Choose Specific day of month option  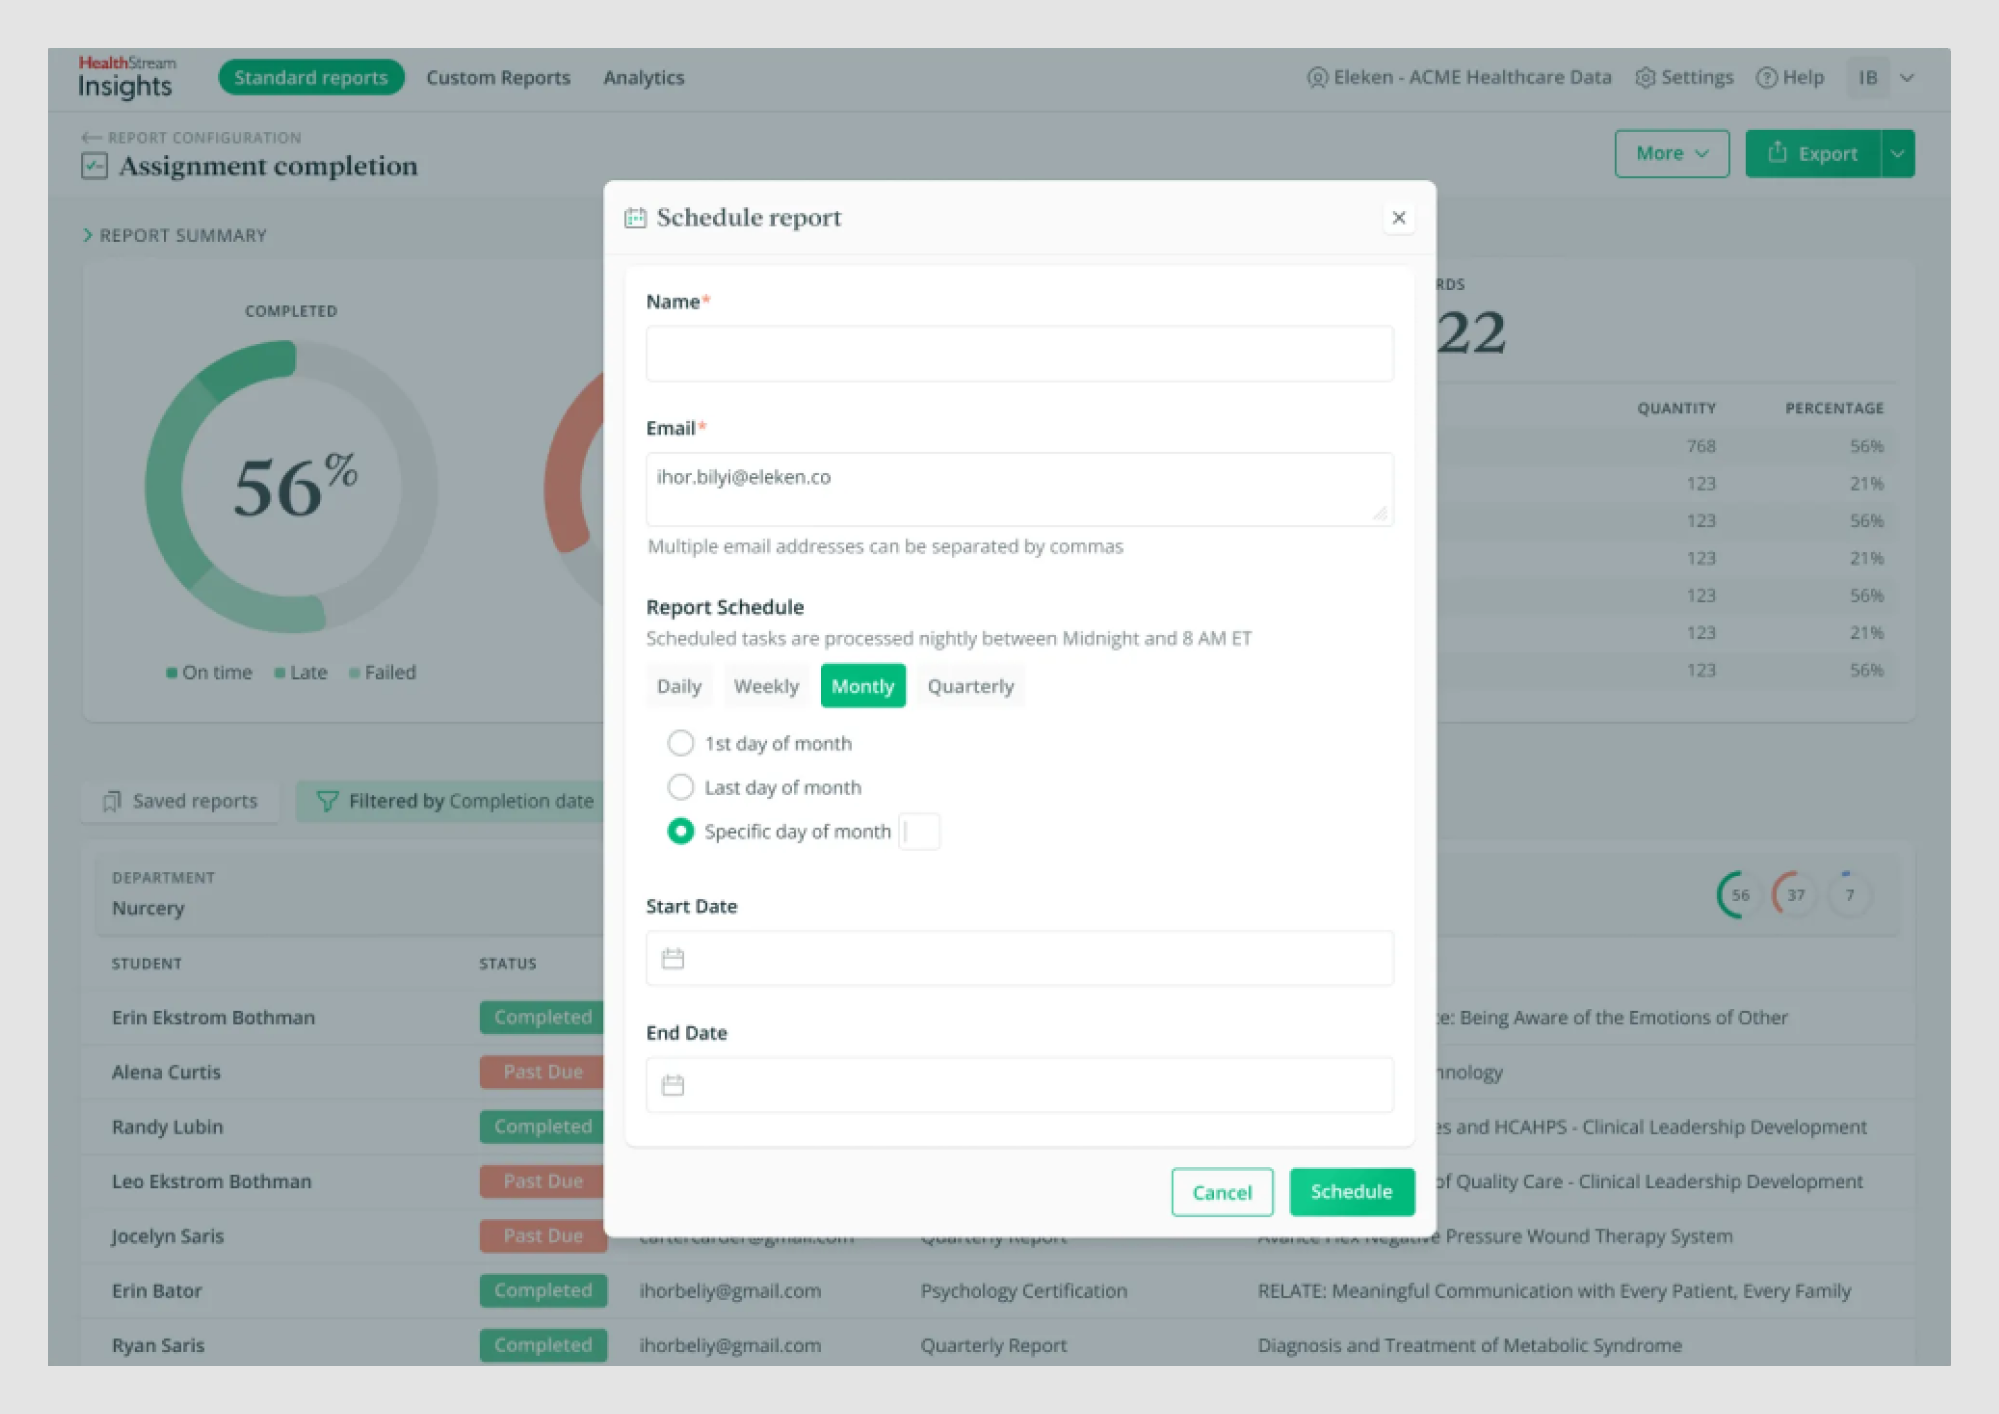680,831
